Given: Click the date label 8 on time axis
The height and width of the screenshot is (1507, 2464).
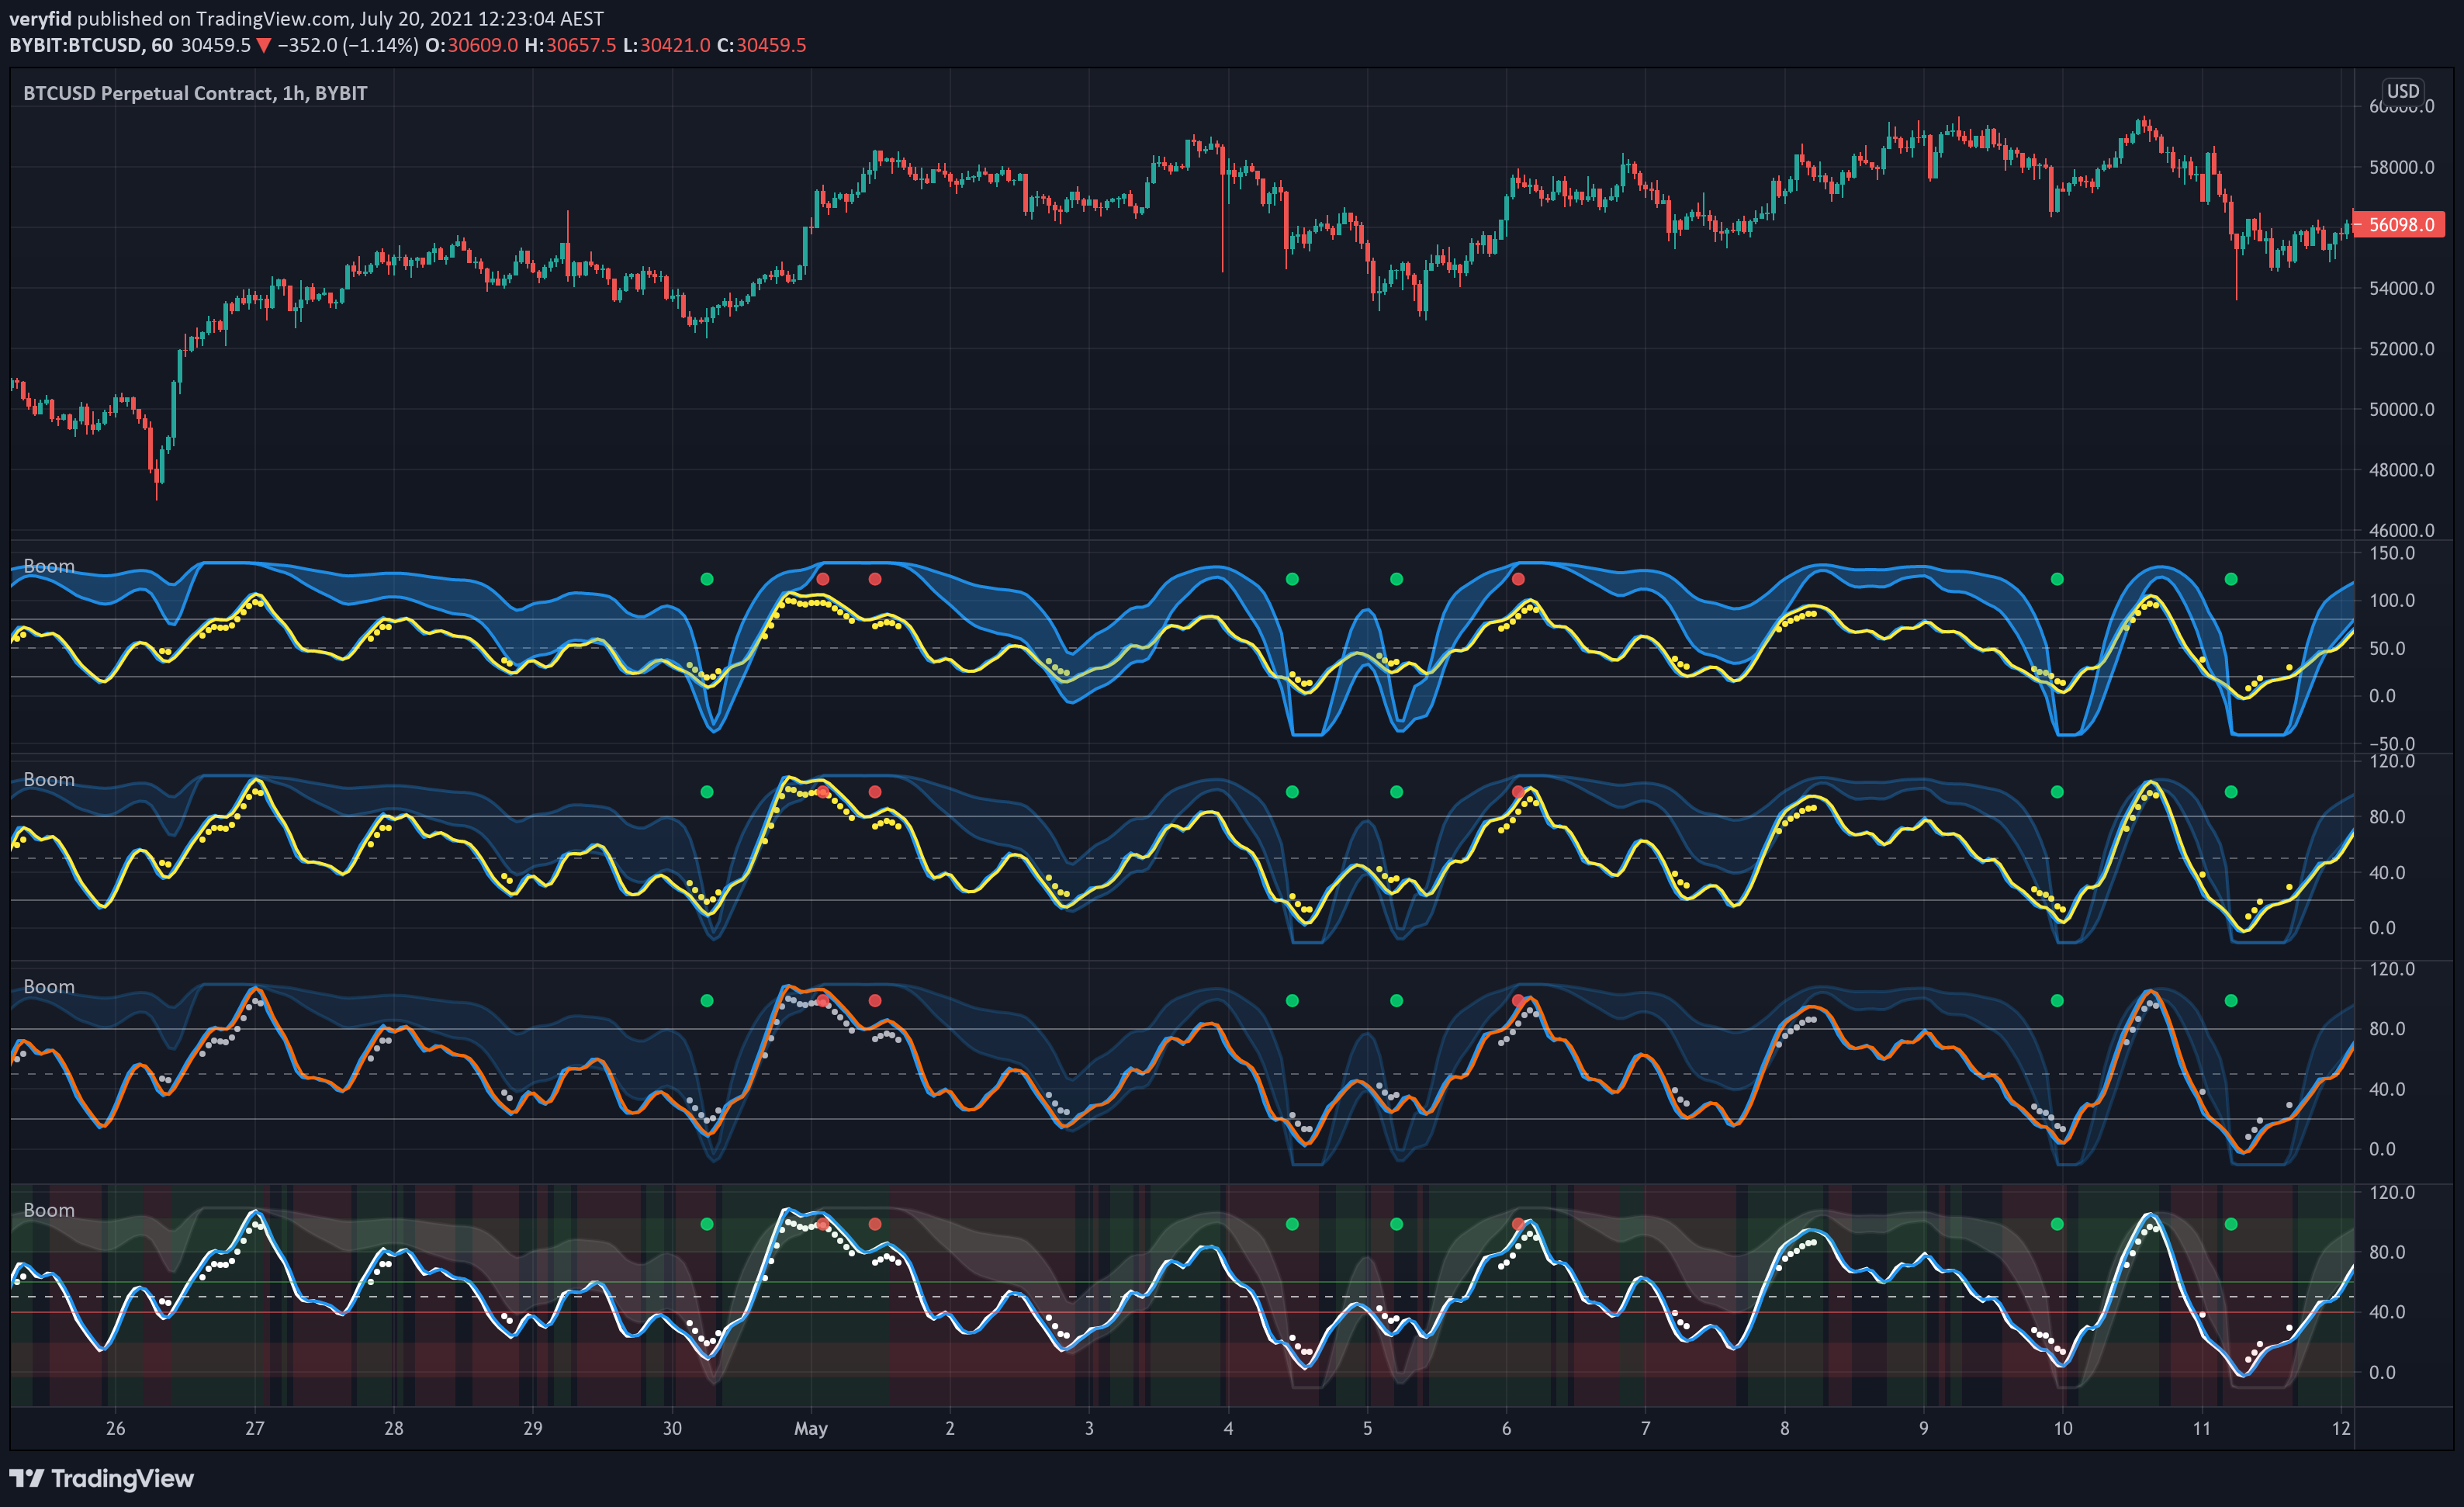Looking at the screenshot, I should [1784, 1428].
